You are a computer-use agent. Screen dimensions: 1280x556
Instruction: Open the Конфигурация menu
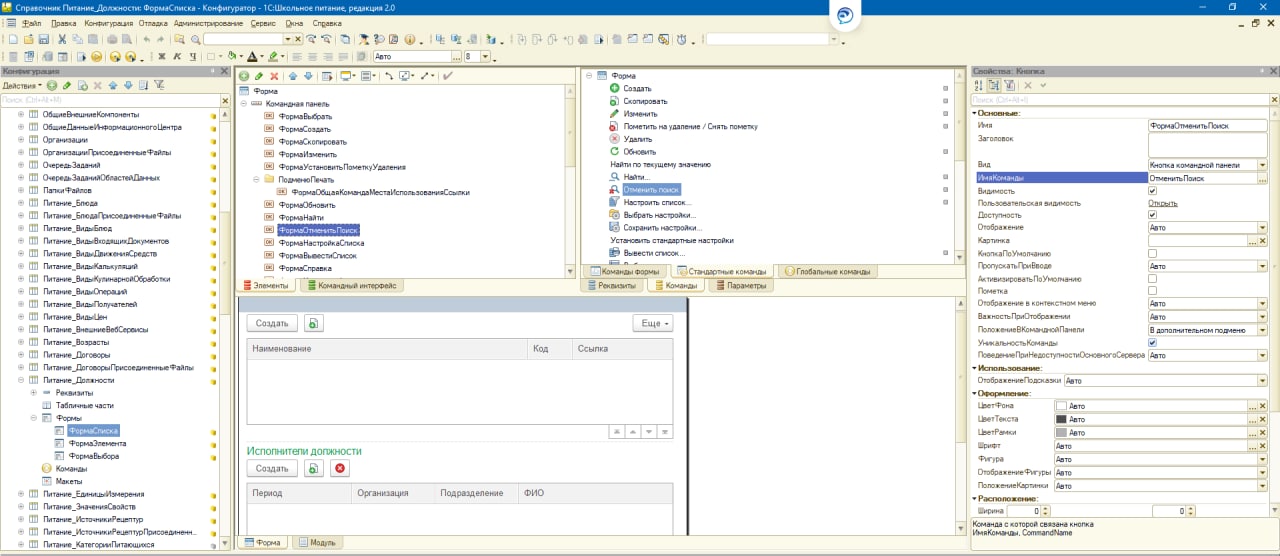[108, 22]
